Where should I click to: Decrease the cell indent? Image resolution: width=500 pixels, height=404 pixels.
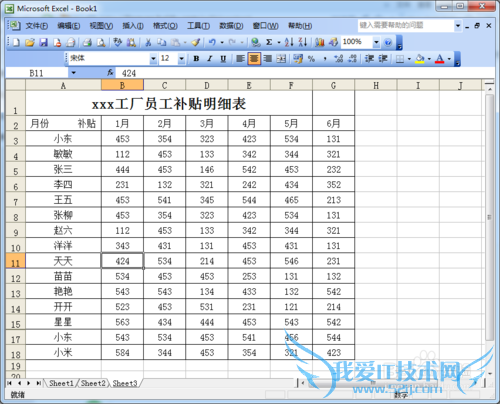click(369, 59)
